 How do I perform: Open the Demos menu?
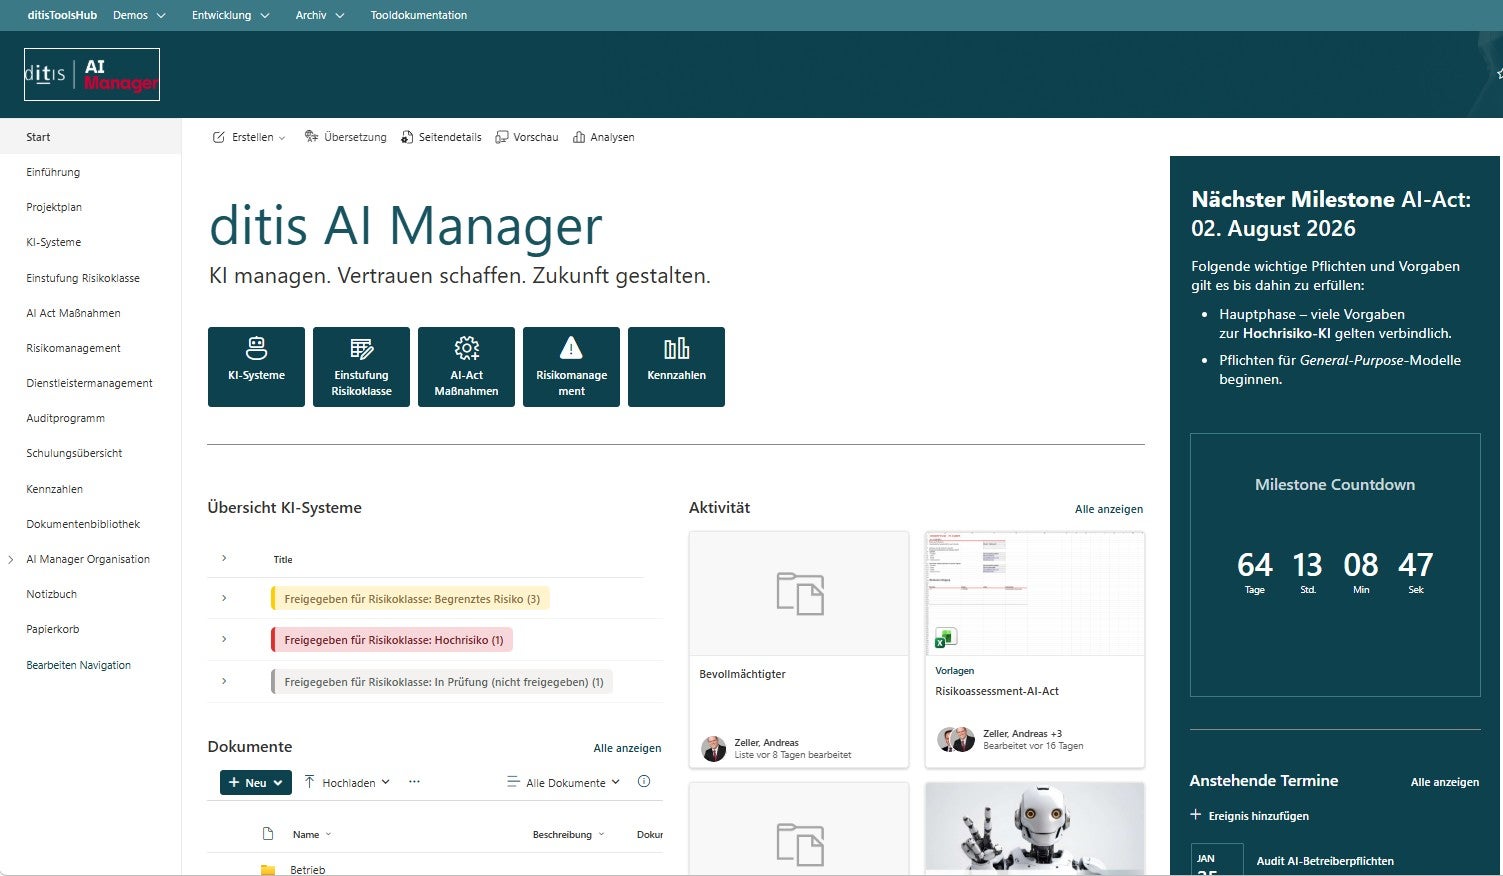pyautogui.click(x=139, y=15)
